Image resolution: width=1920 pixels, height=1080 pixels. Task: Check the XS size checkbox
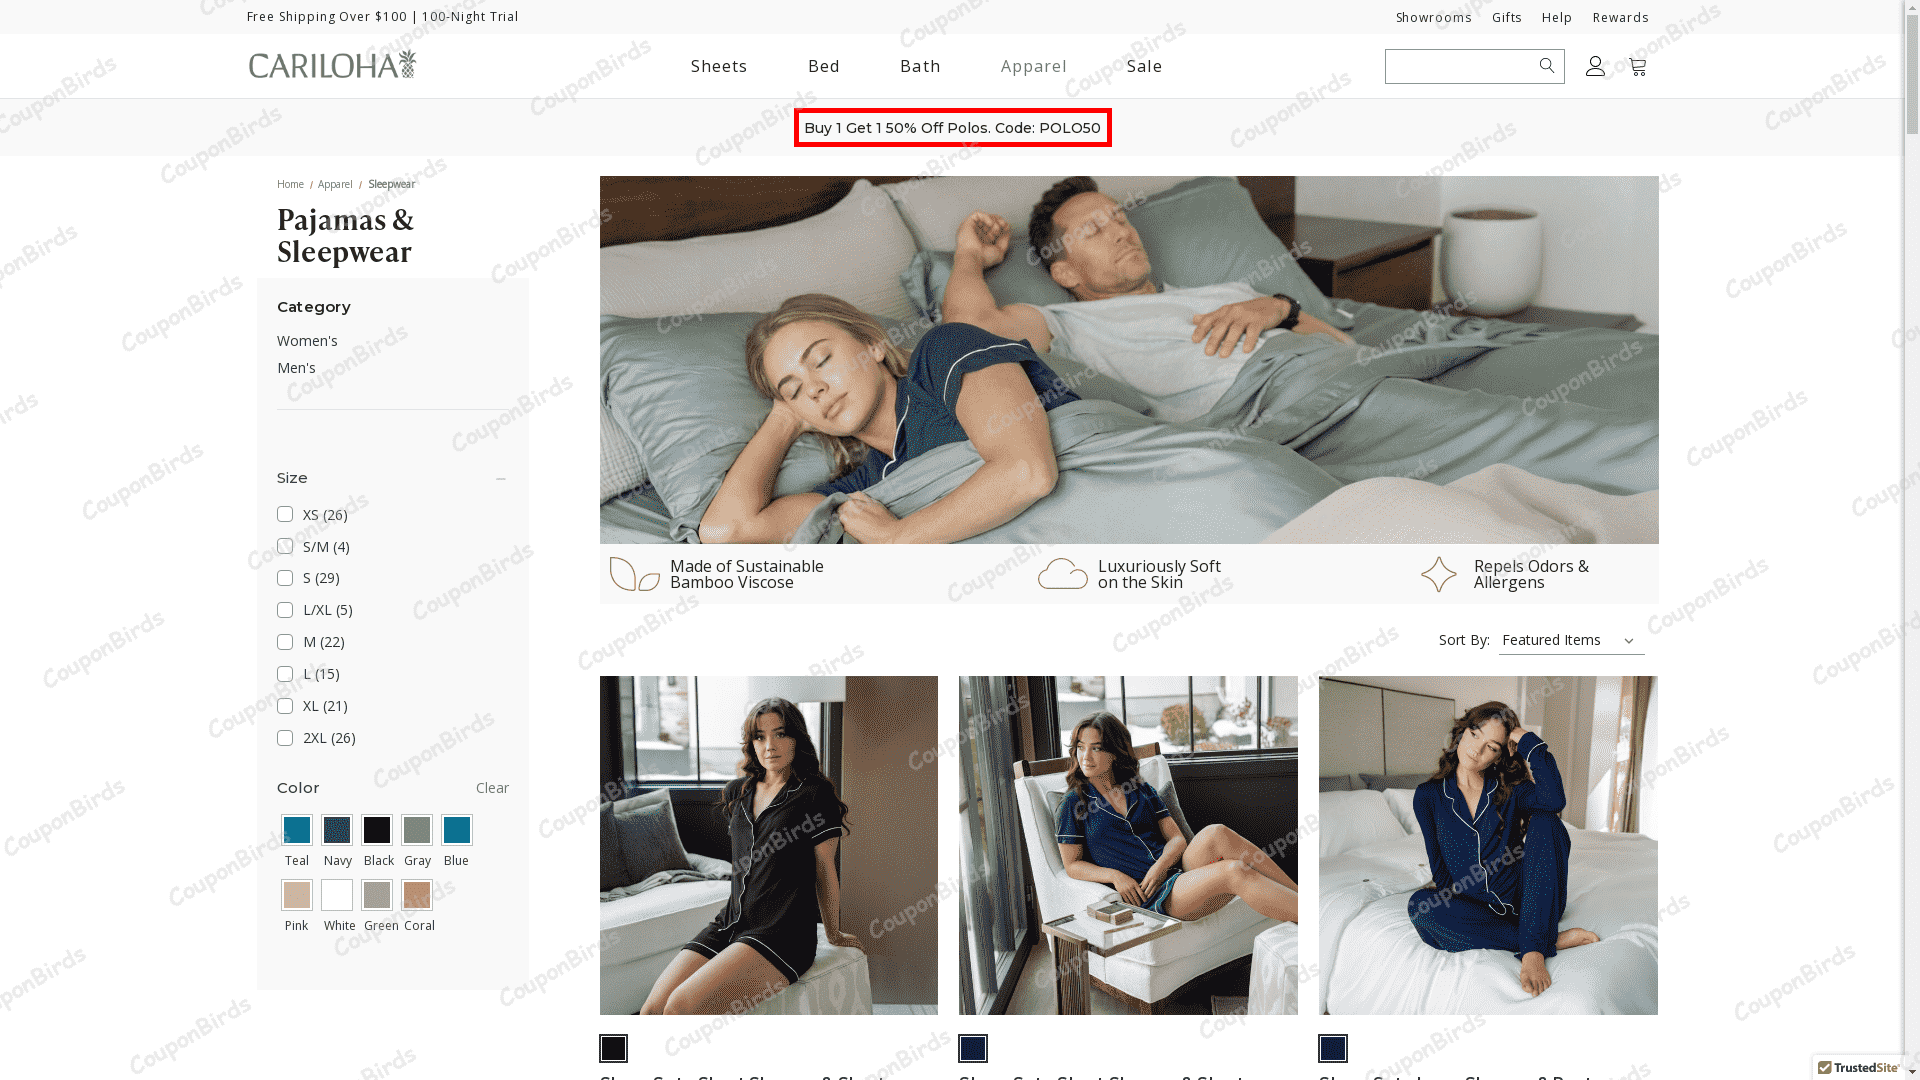tap(285, 514)
